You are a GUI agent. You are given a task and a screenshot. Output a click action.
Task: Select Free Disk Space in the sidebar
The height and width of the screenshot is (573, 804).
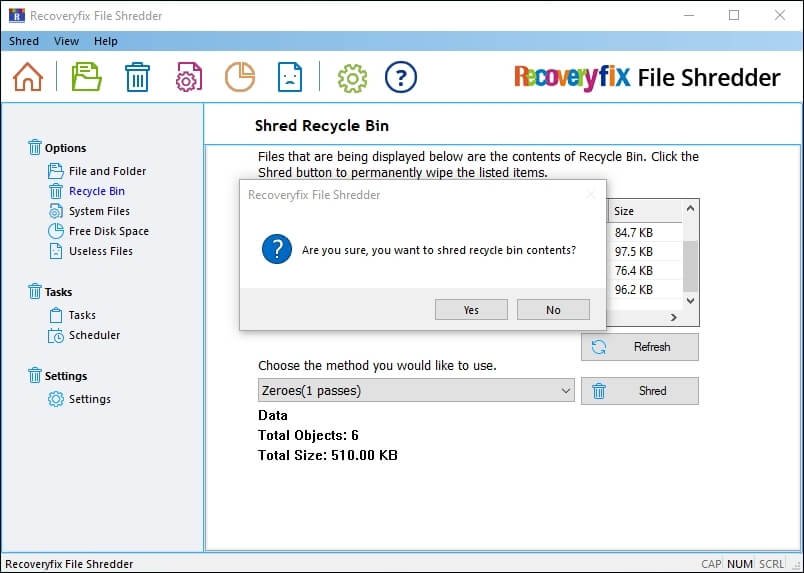(108, 231)
